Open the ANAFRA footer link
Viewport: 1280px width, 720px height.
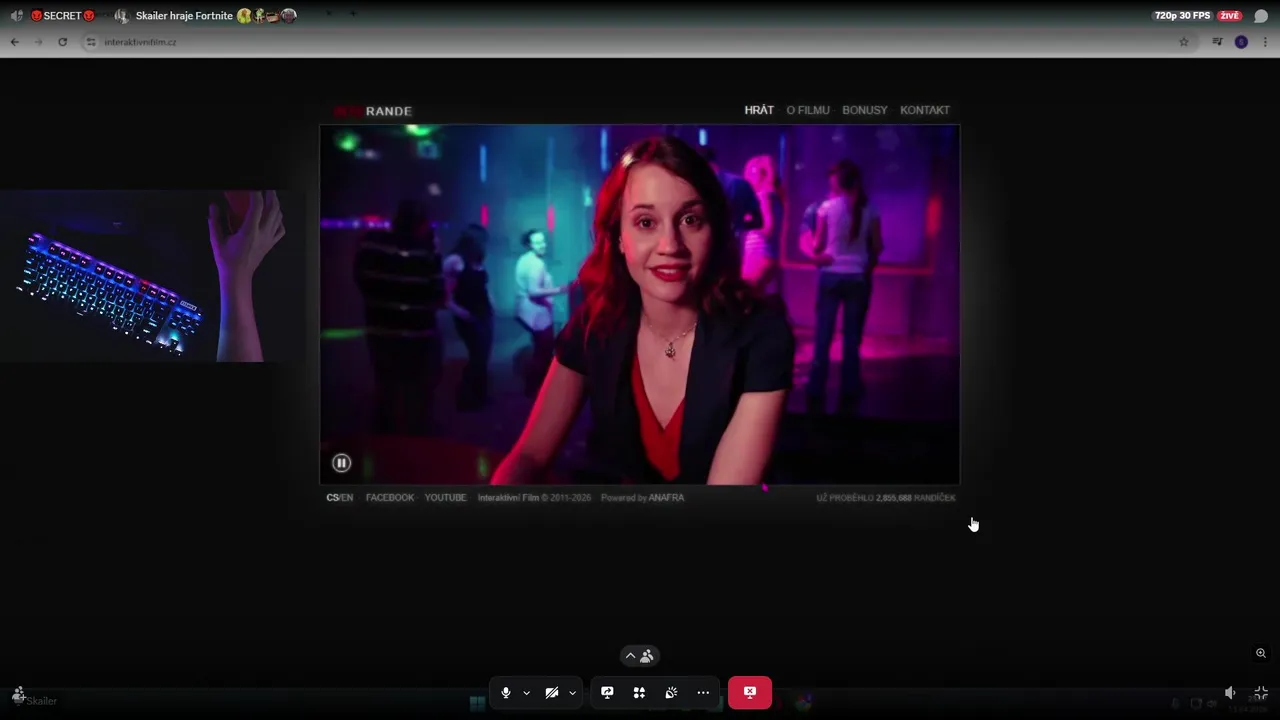click(x=666, y=497)
